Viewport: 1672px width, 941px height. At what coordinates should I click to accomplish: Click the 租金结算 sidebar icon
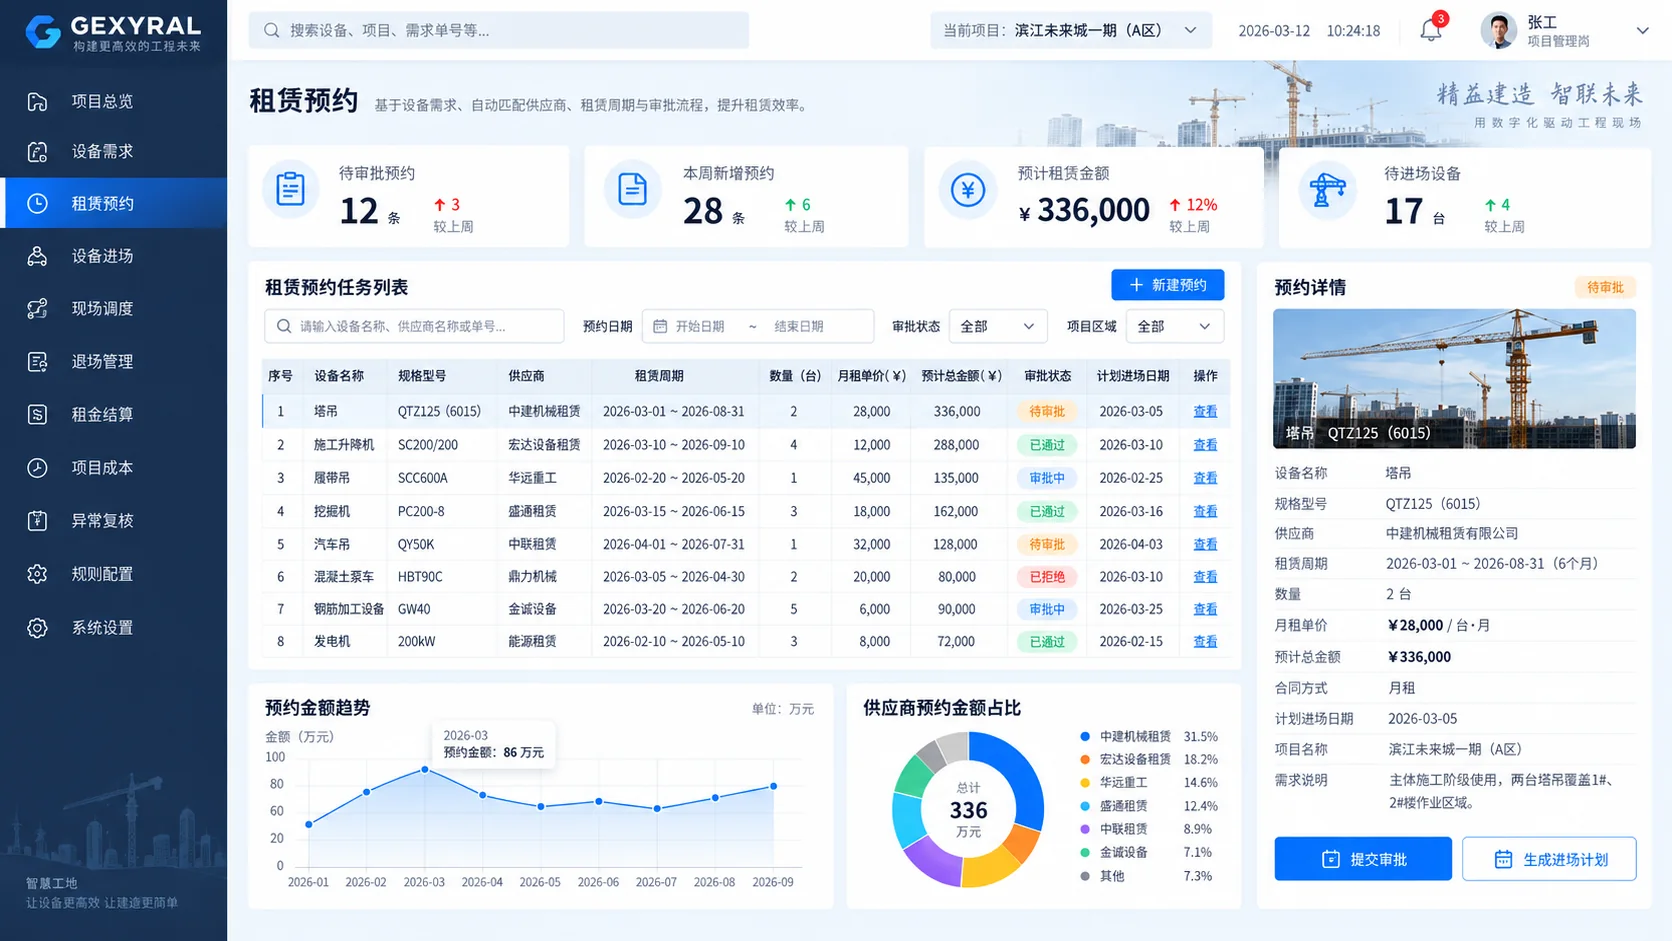tap(37, 414)
